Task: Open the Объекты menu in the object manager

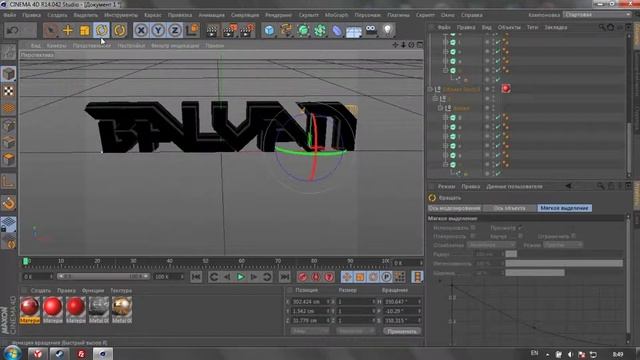Action: pyautogui.click(x=509, y=27)
